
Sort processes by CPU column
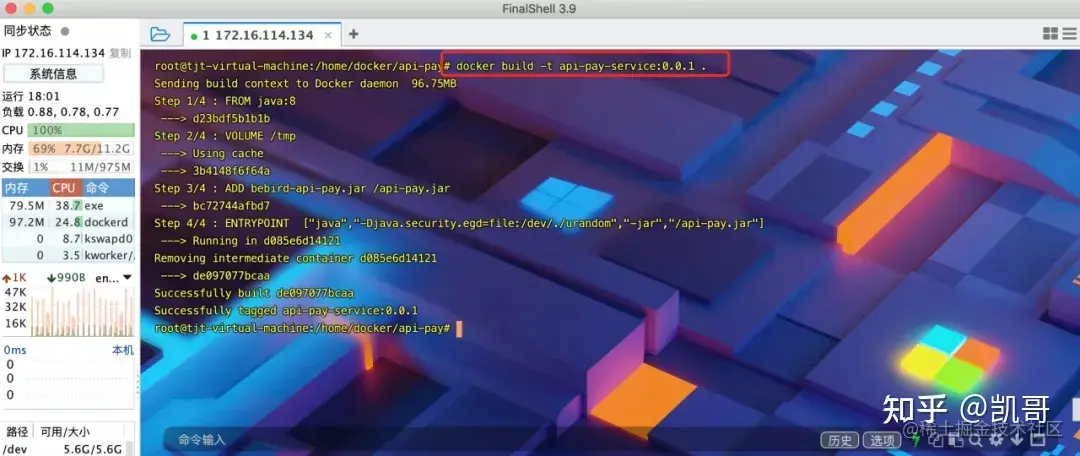pos(65,187)
